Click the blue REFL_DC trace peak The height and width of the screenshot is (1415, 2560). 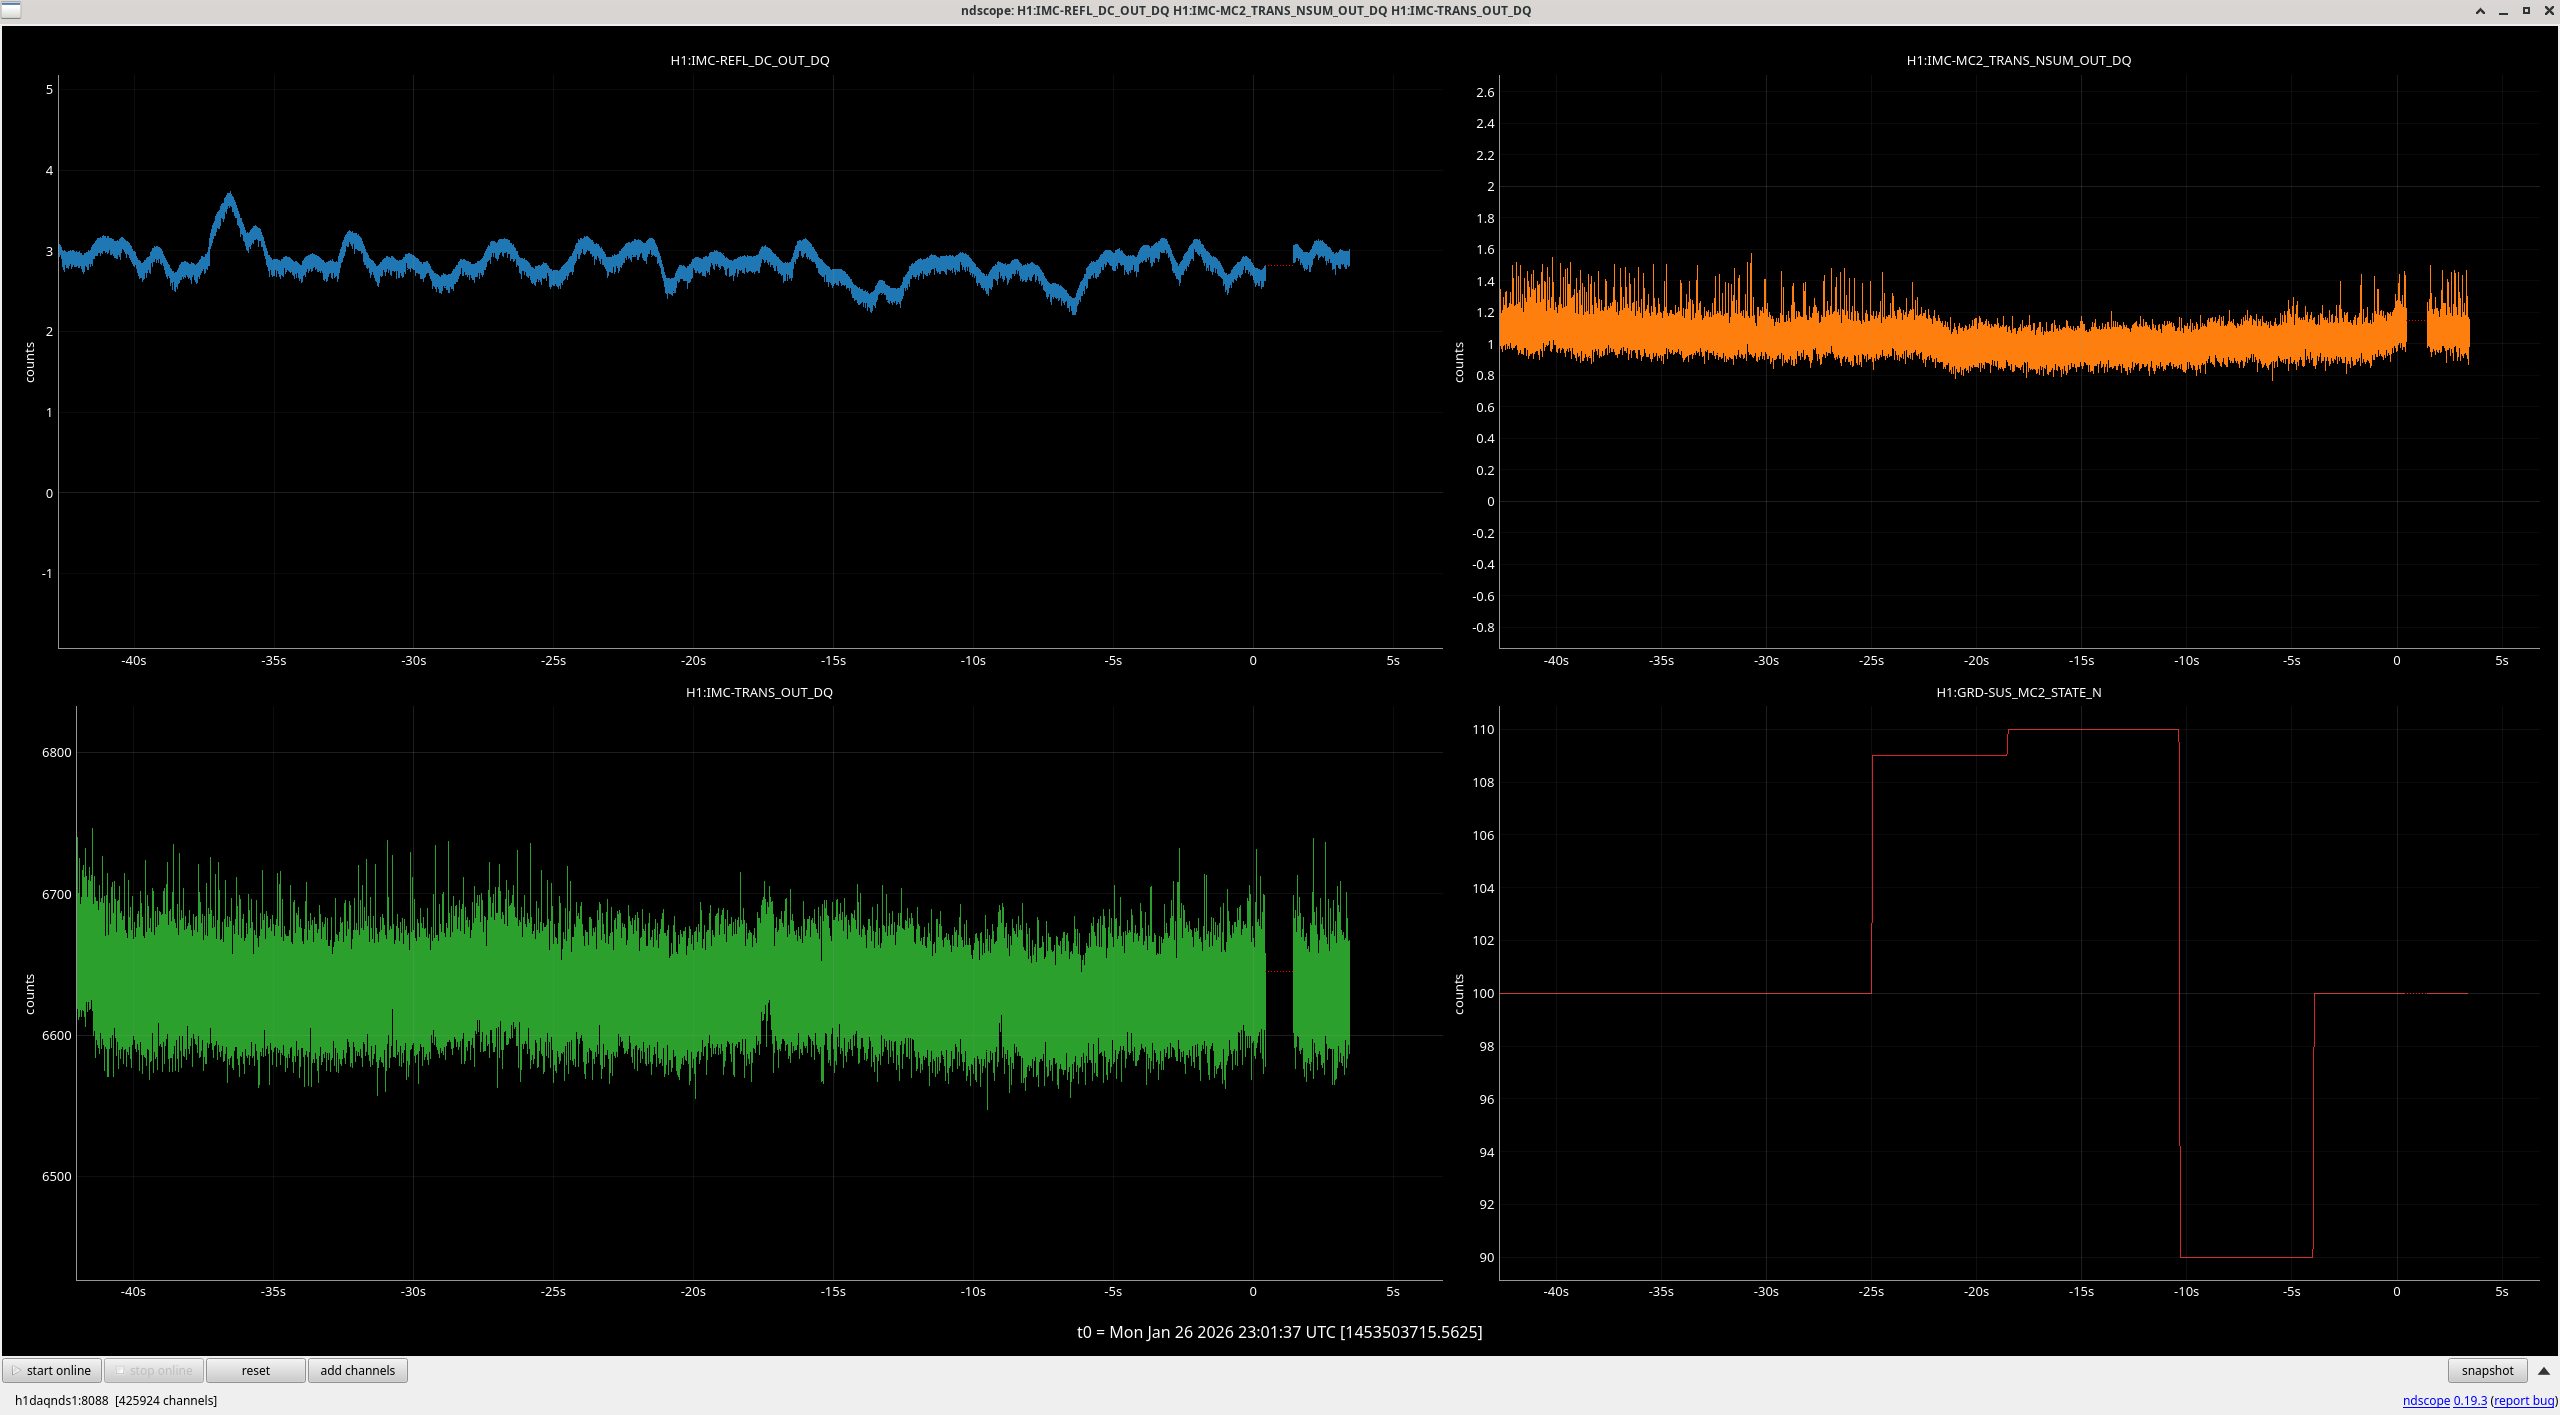230,198
